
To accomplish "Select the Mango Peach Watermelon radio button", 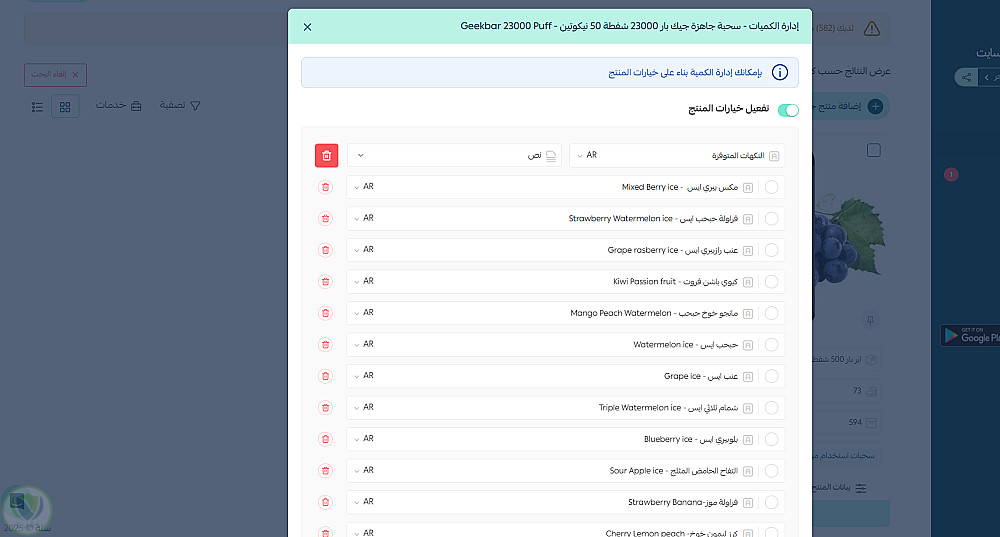I will click(x=772, y=313).
